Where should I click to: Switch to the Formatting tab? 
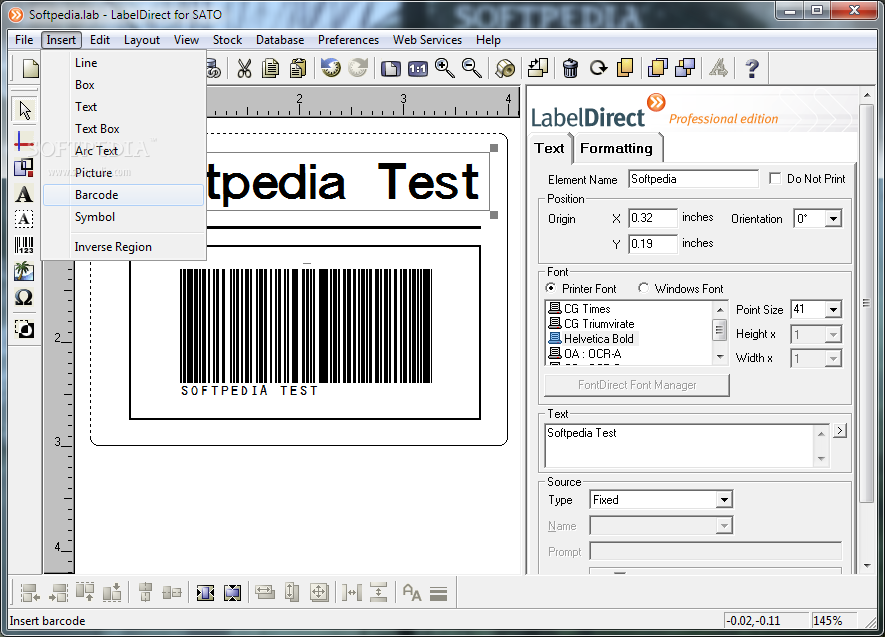tap(616, 148)
